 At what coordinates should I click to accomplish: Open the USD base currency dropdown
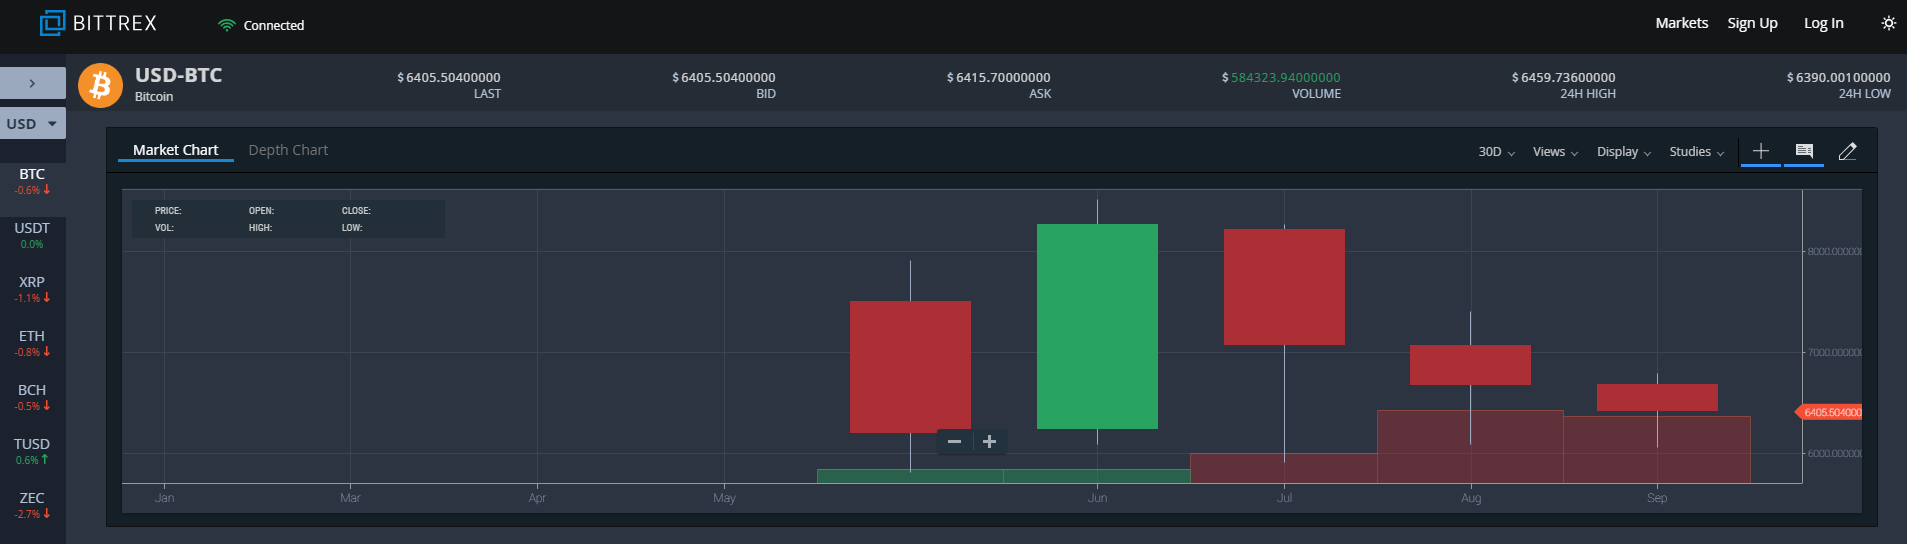(x=33, y=123)
